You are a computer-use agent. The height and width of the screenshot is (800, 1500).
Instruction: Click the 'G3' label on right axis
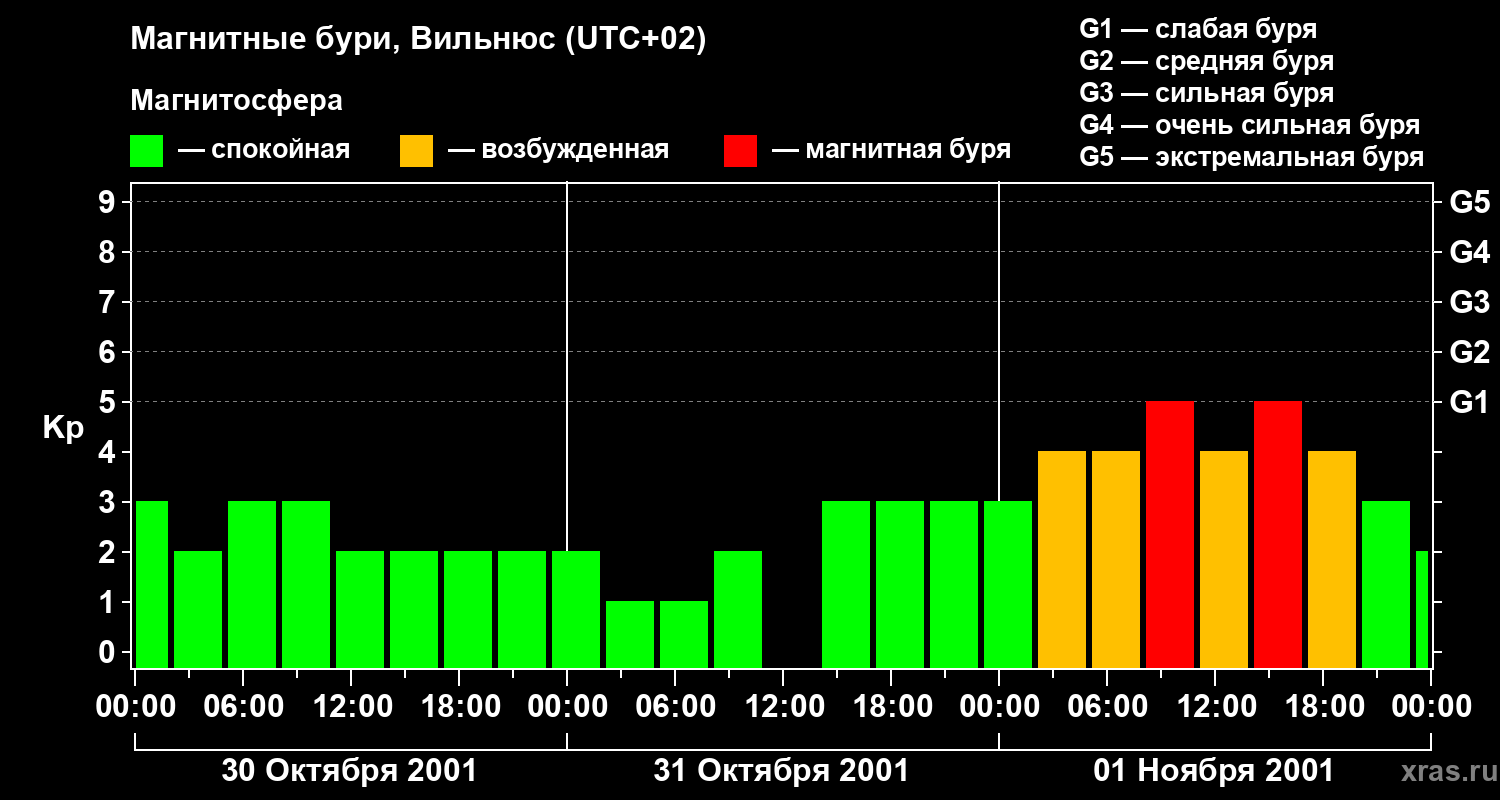point(1469,303)
